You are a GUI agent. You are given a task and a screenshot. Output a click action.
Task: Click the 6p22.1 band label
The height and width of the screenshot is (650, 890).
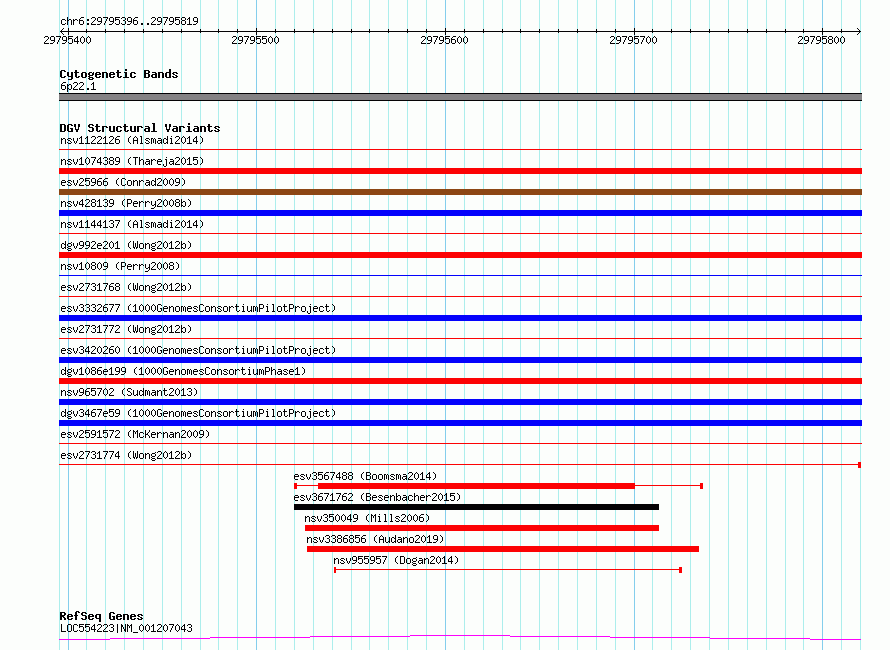pyautogui.click(x=78, y=86)
